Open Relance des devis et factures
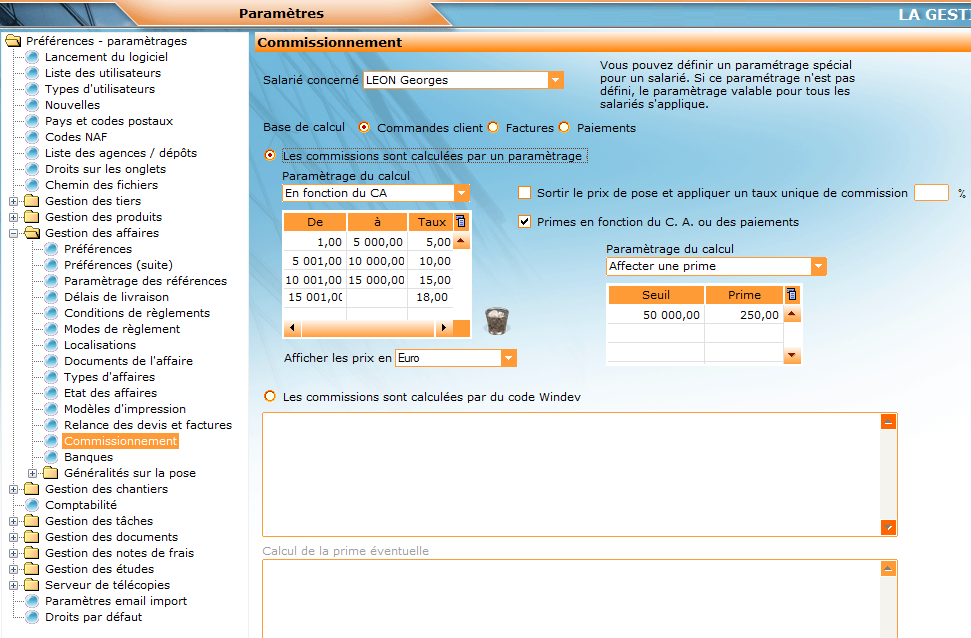971x638 pixels. (148, 425)
